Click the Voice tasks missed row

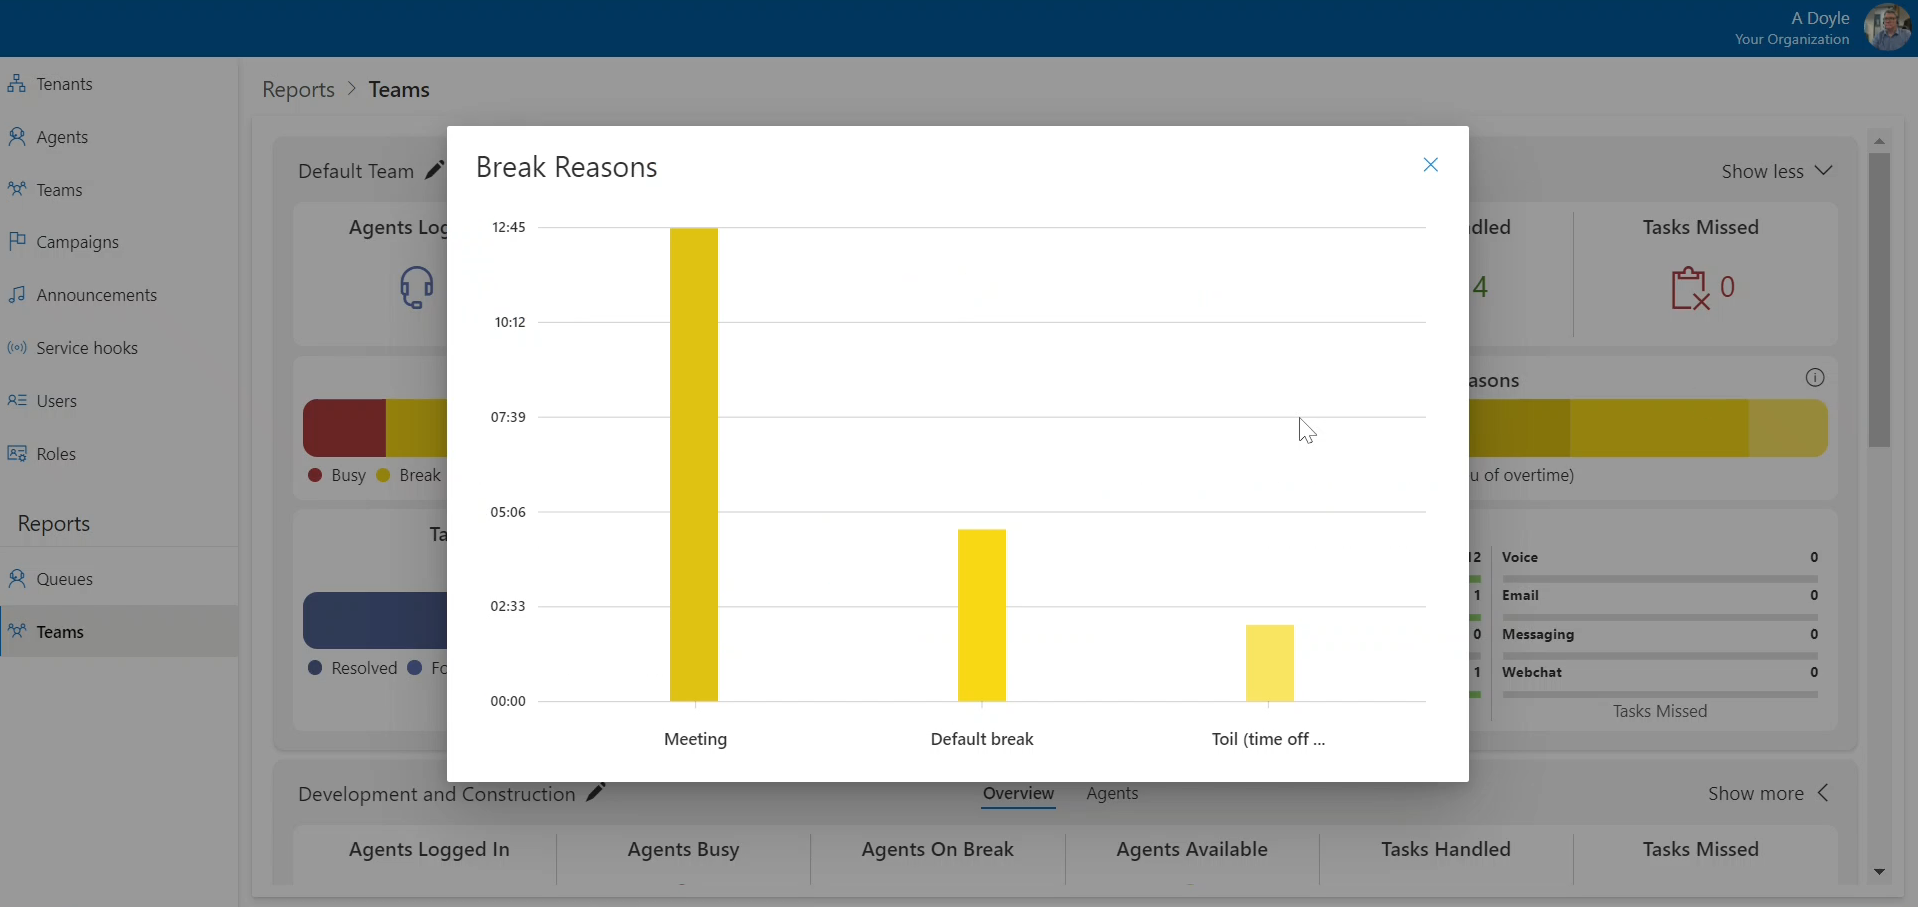pos(1659,565)
